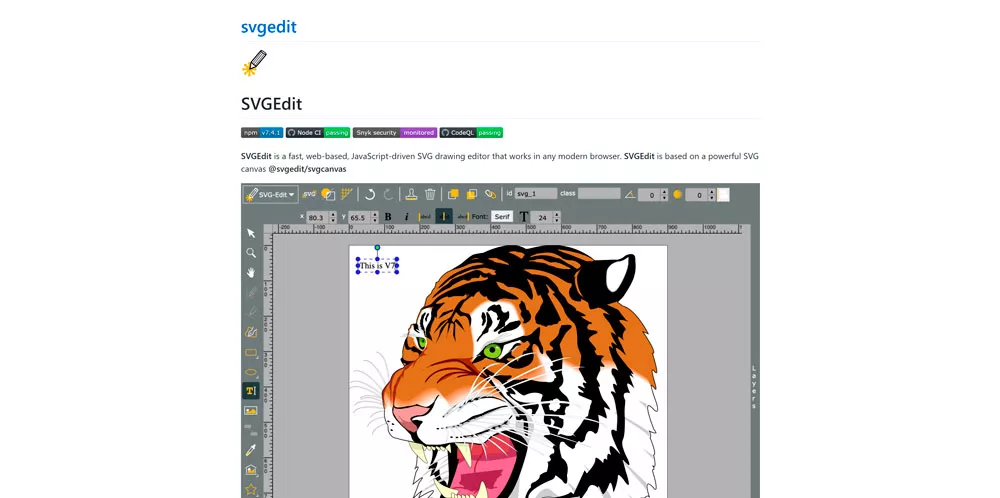The width and height of the screenshot is (1000, 498).
Task: Click the SVGEdit page heading
Action: pyautogui.click(x=272, y=104)
